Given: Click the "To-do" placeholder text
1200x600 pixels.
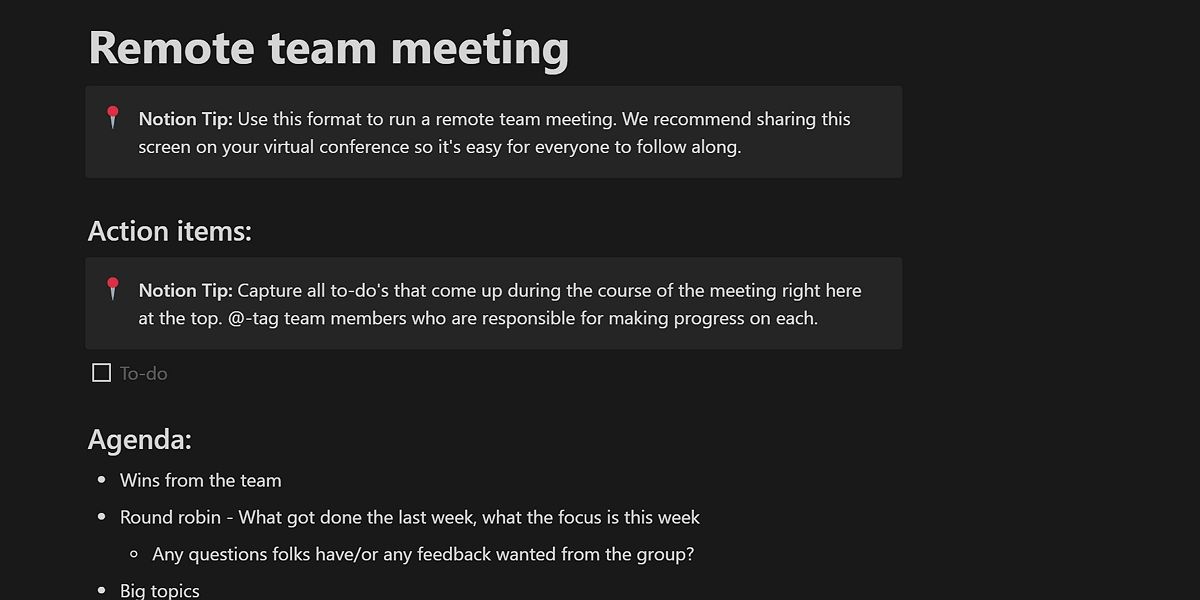Looking at the screenshot, I should tap(143, 373).
